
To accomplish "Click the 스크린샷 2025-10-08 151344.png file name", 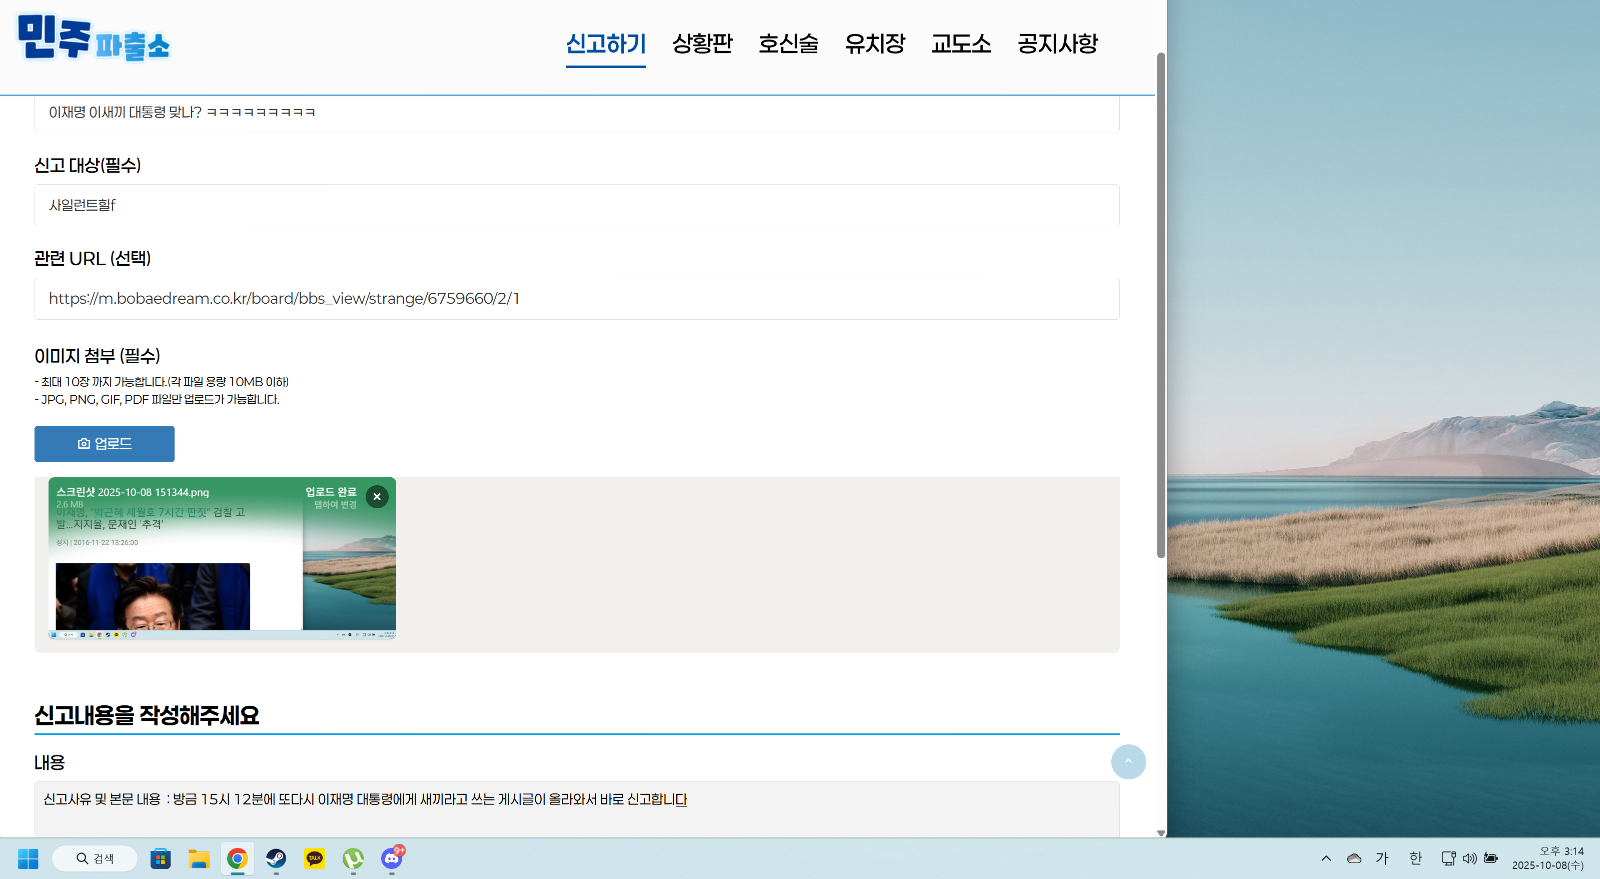I will [133, 492].
